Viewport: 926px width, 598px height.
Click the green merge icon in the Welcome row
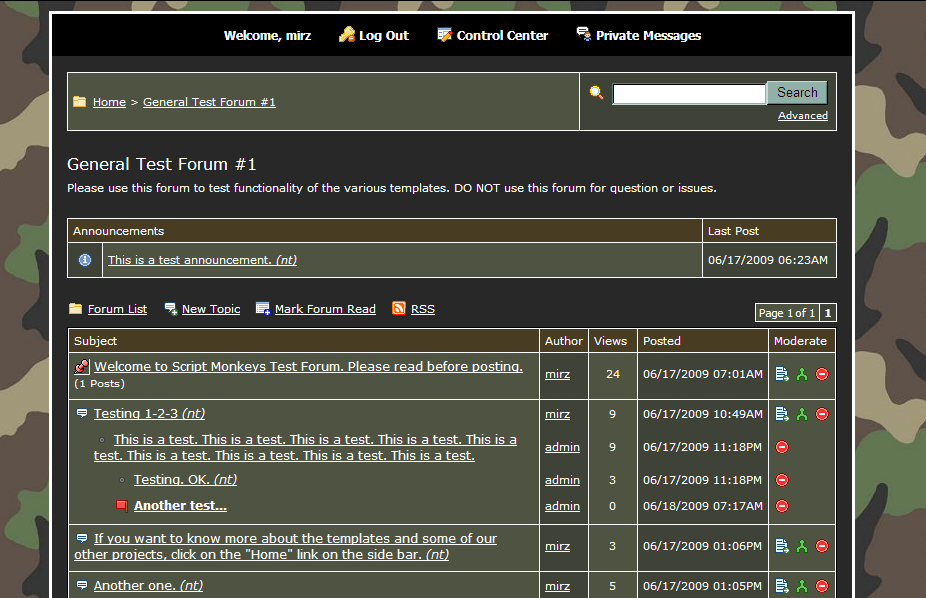coord(802,374)
